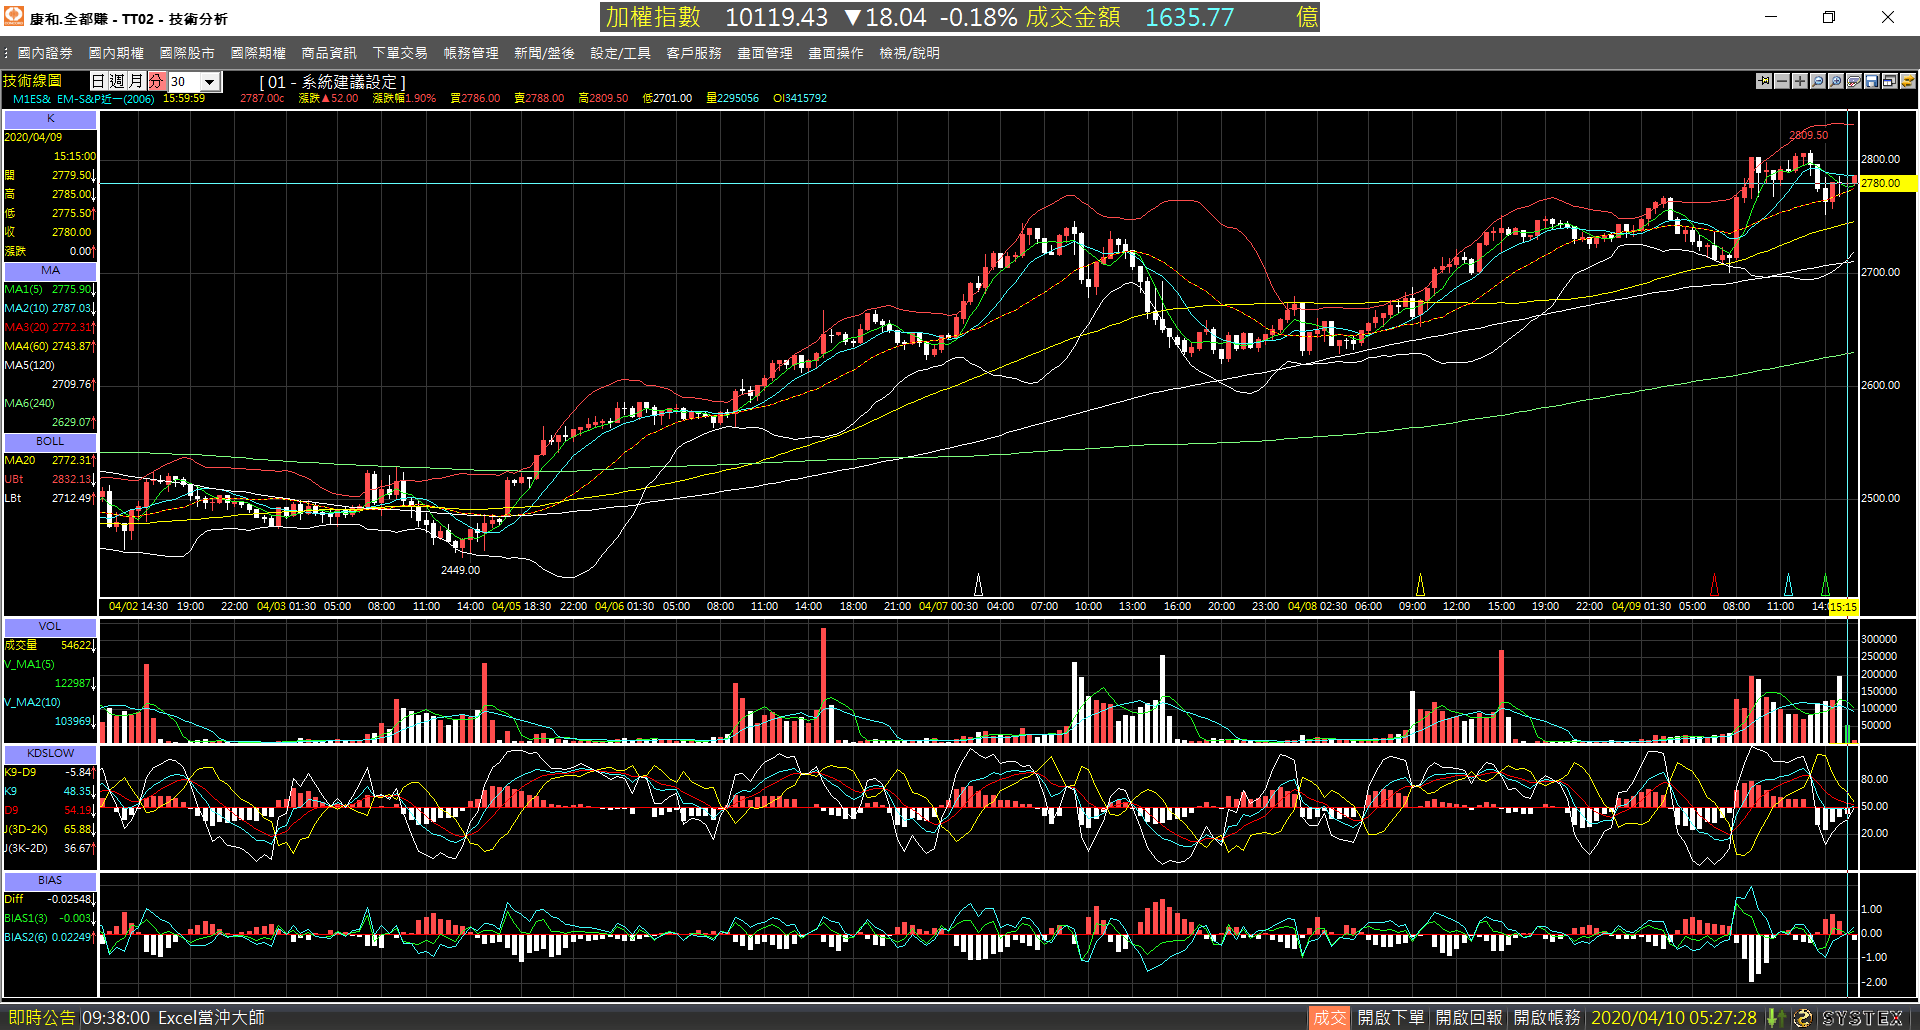The image size is (1920, 1030).
Task: Click the 開啟回報 button
Action: point(1469,1018)
